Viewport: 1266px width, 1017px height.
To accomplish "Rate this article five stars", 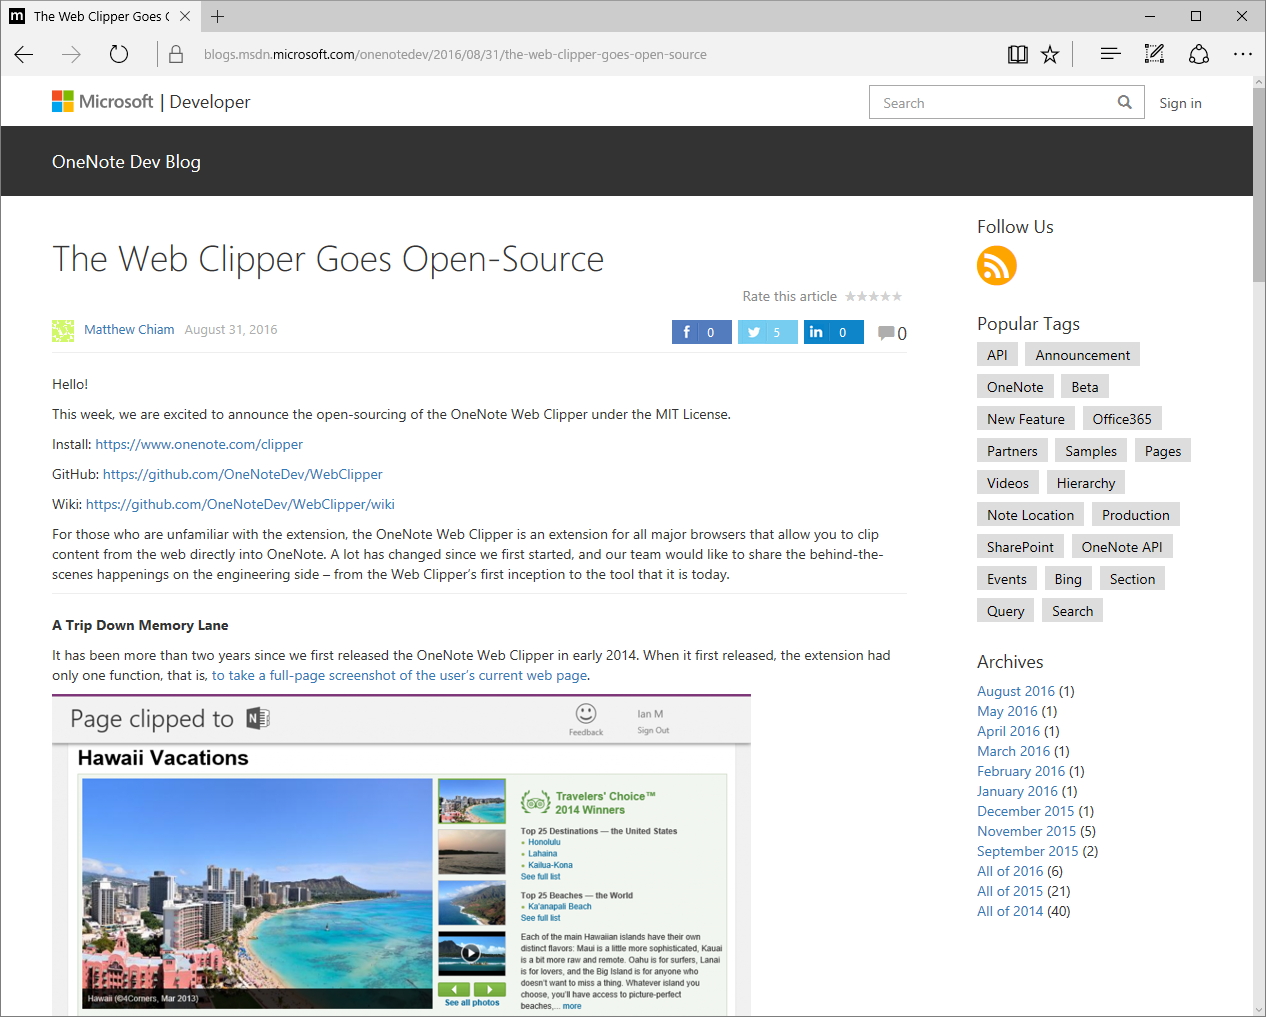I will click(898, 296).
